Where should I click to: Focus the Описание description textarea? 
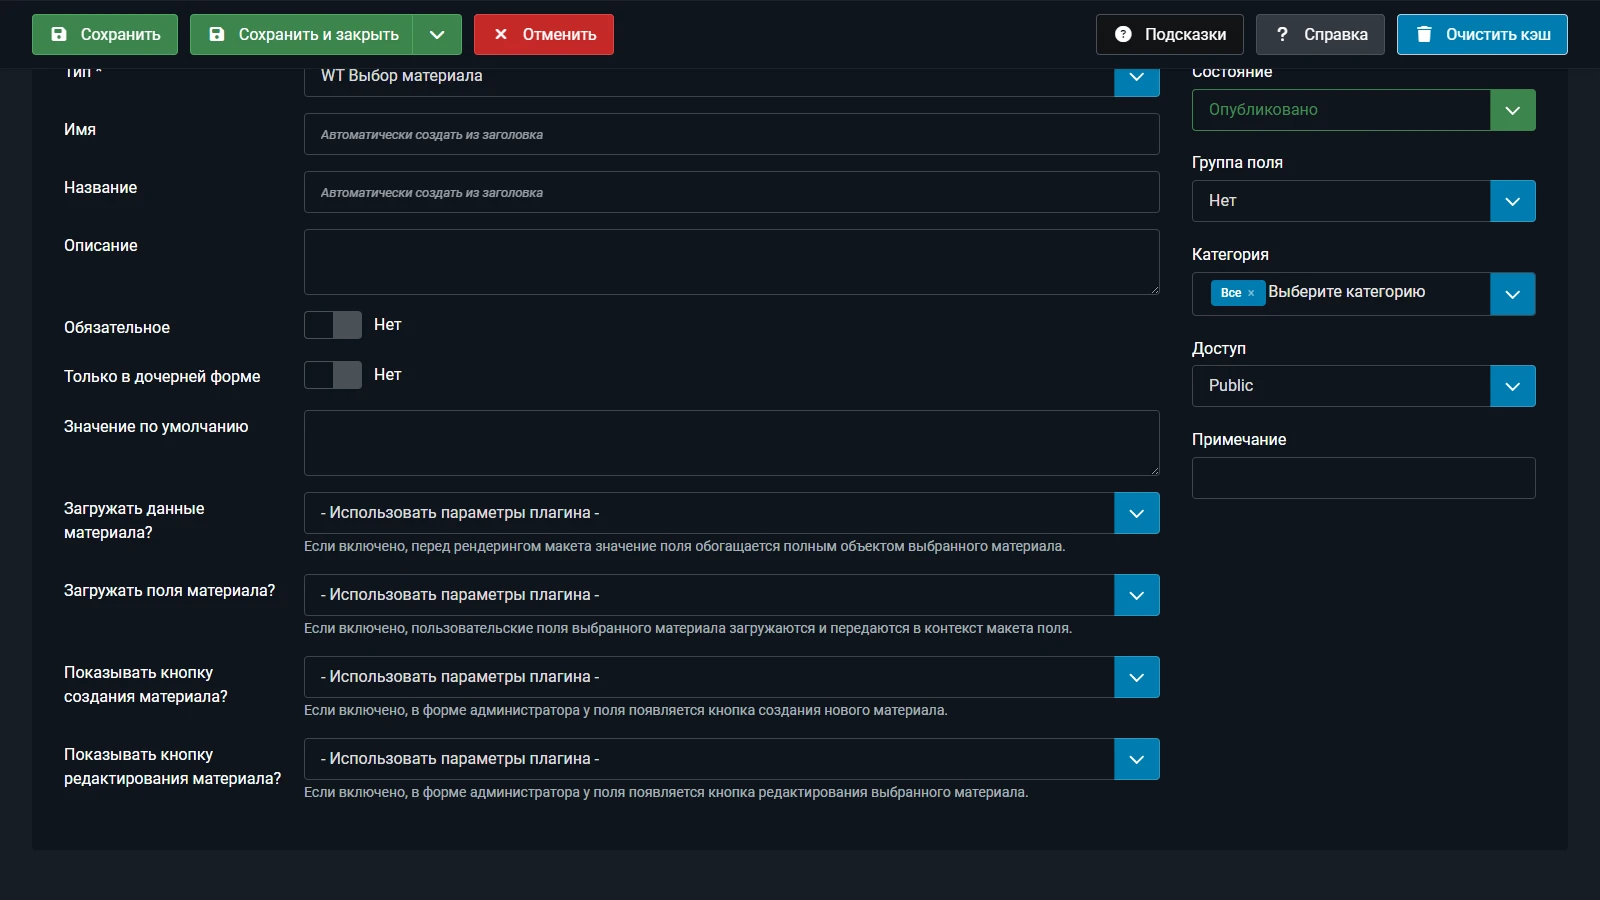coord(731,262)
